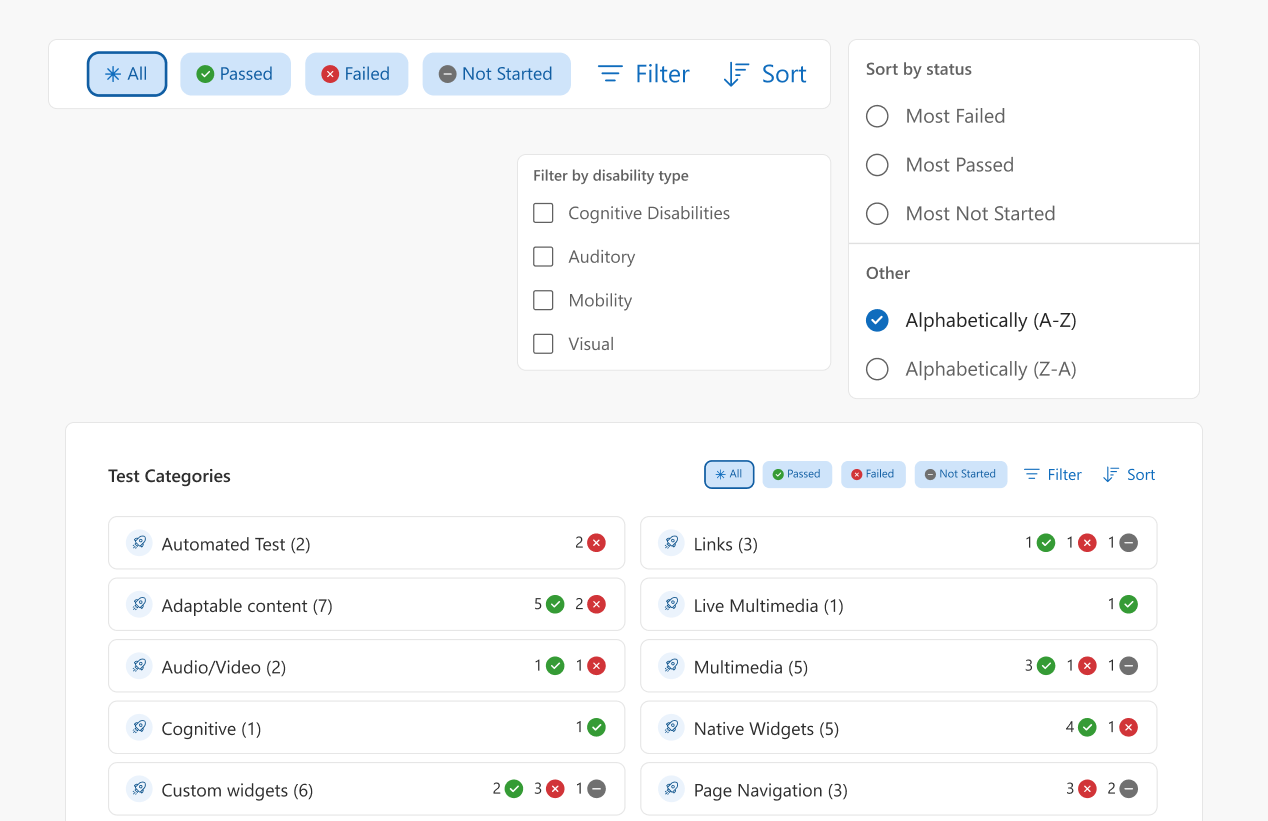Open the large Sort menu button
The width and height of the screenshot is (1268, 821).
click(x=765, y=74)
